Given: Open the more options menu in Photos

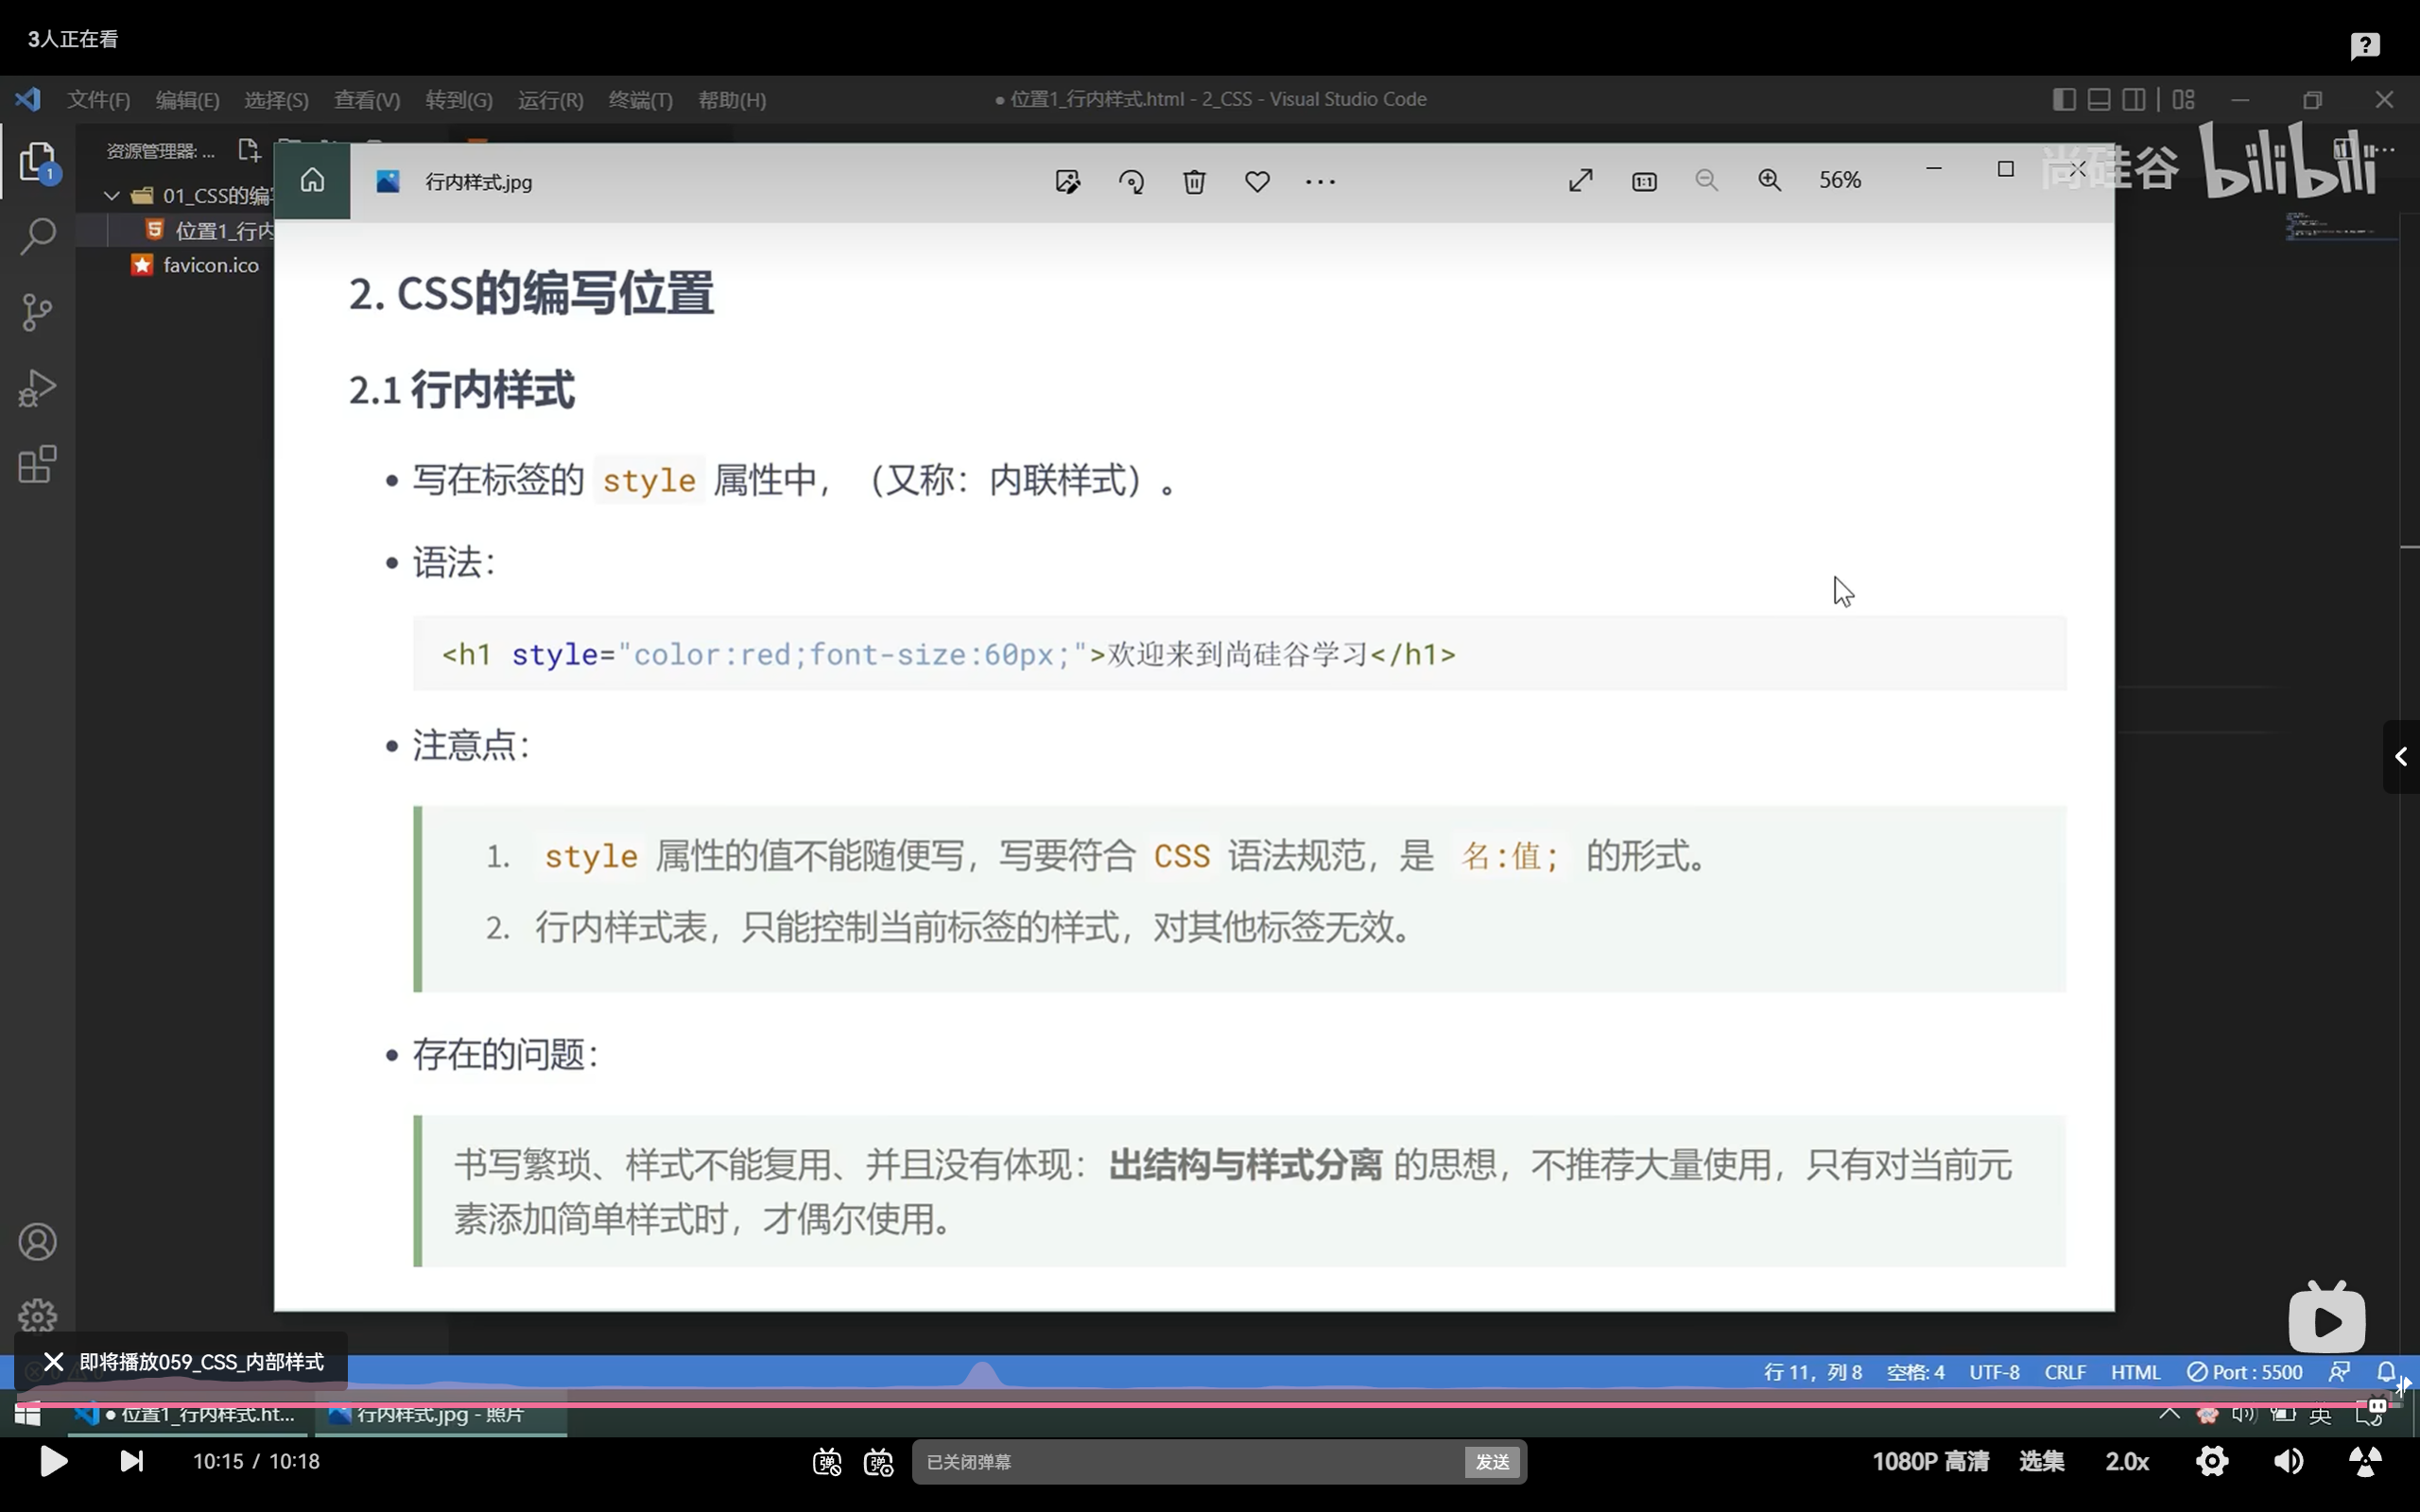Looking at the screenshot, I should click(x=1320, y=181).
